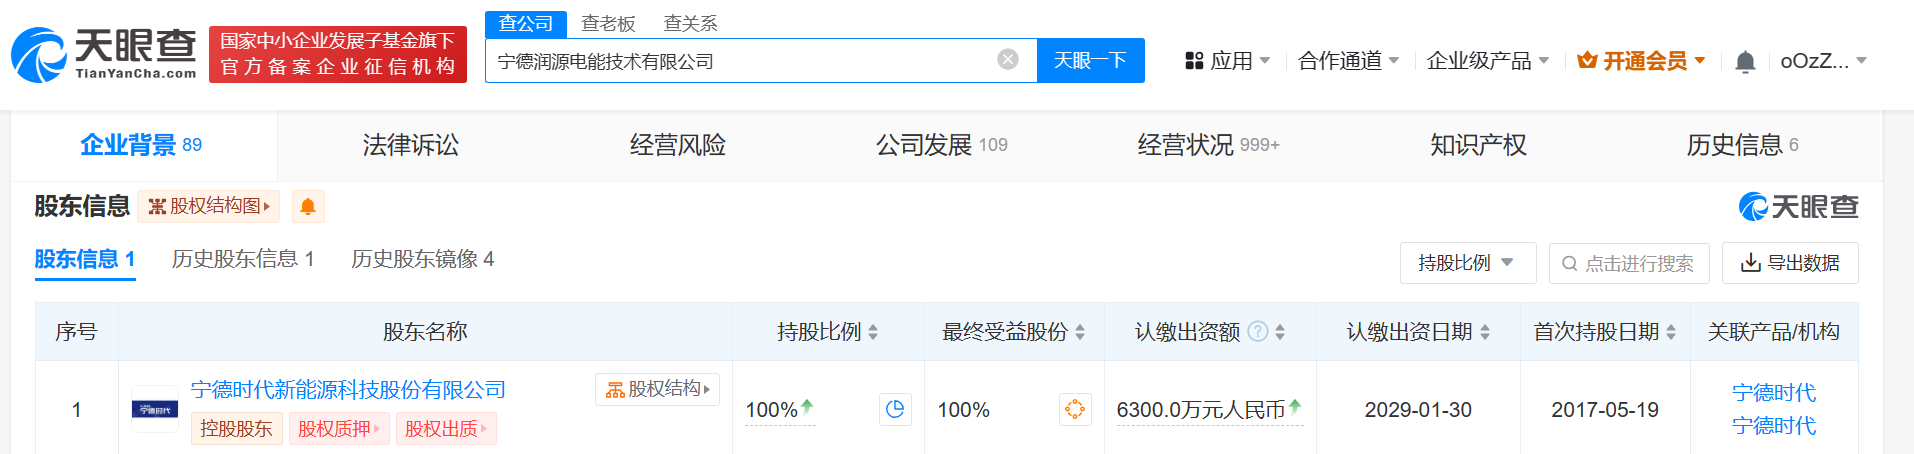Select the 查公司 search tab
This screenshot has height=454, width=1914.
click(526, 24)
